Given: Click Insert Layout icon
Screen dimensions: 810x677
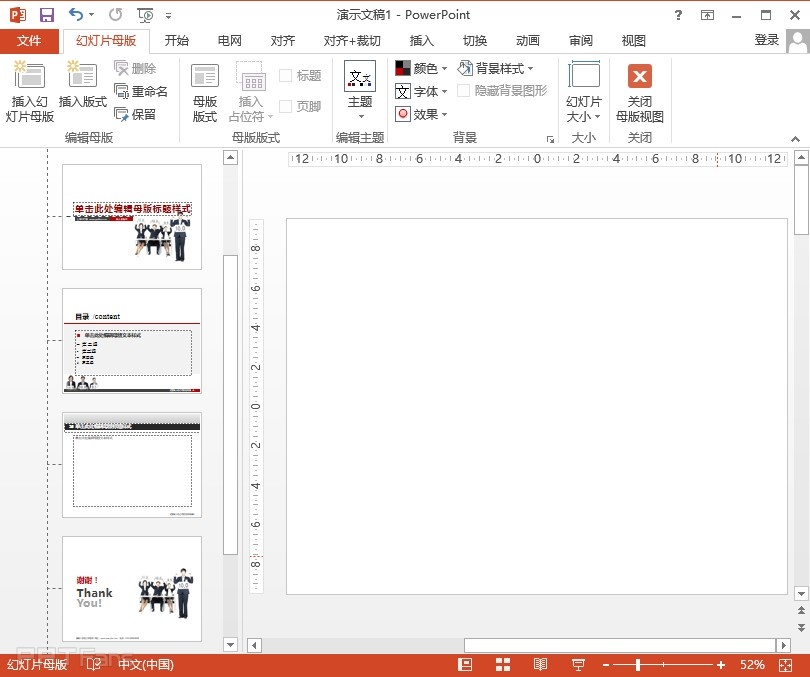Looking at the screenshot, I should pos(82,76).
